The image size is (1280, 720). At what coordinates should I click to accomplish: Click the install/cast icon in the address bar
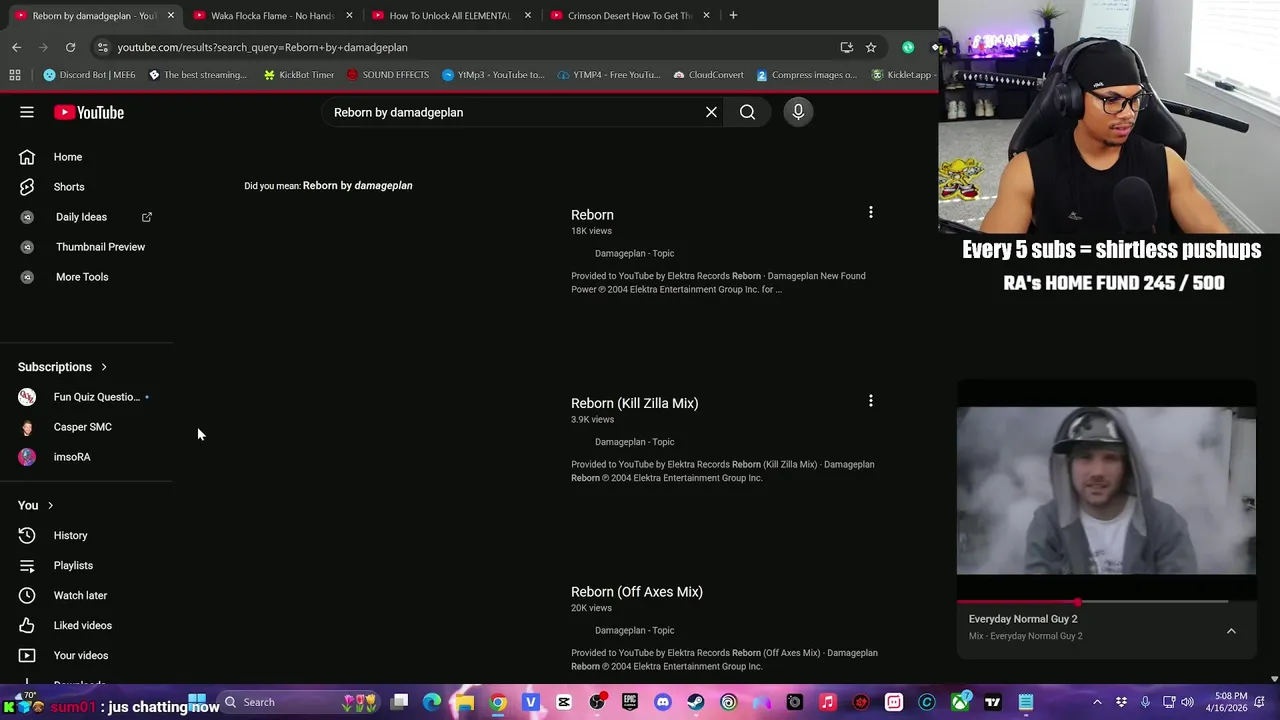[847, 47]
